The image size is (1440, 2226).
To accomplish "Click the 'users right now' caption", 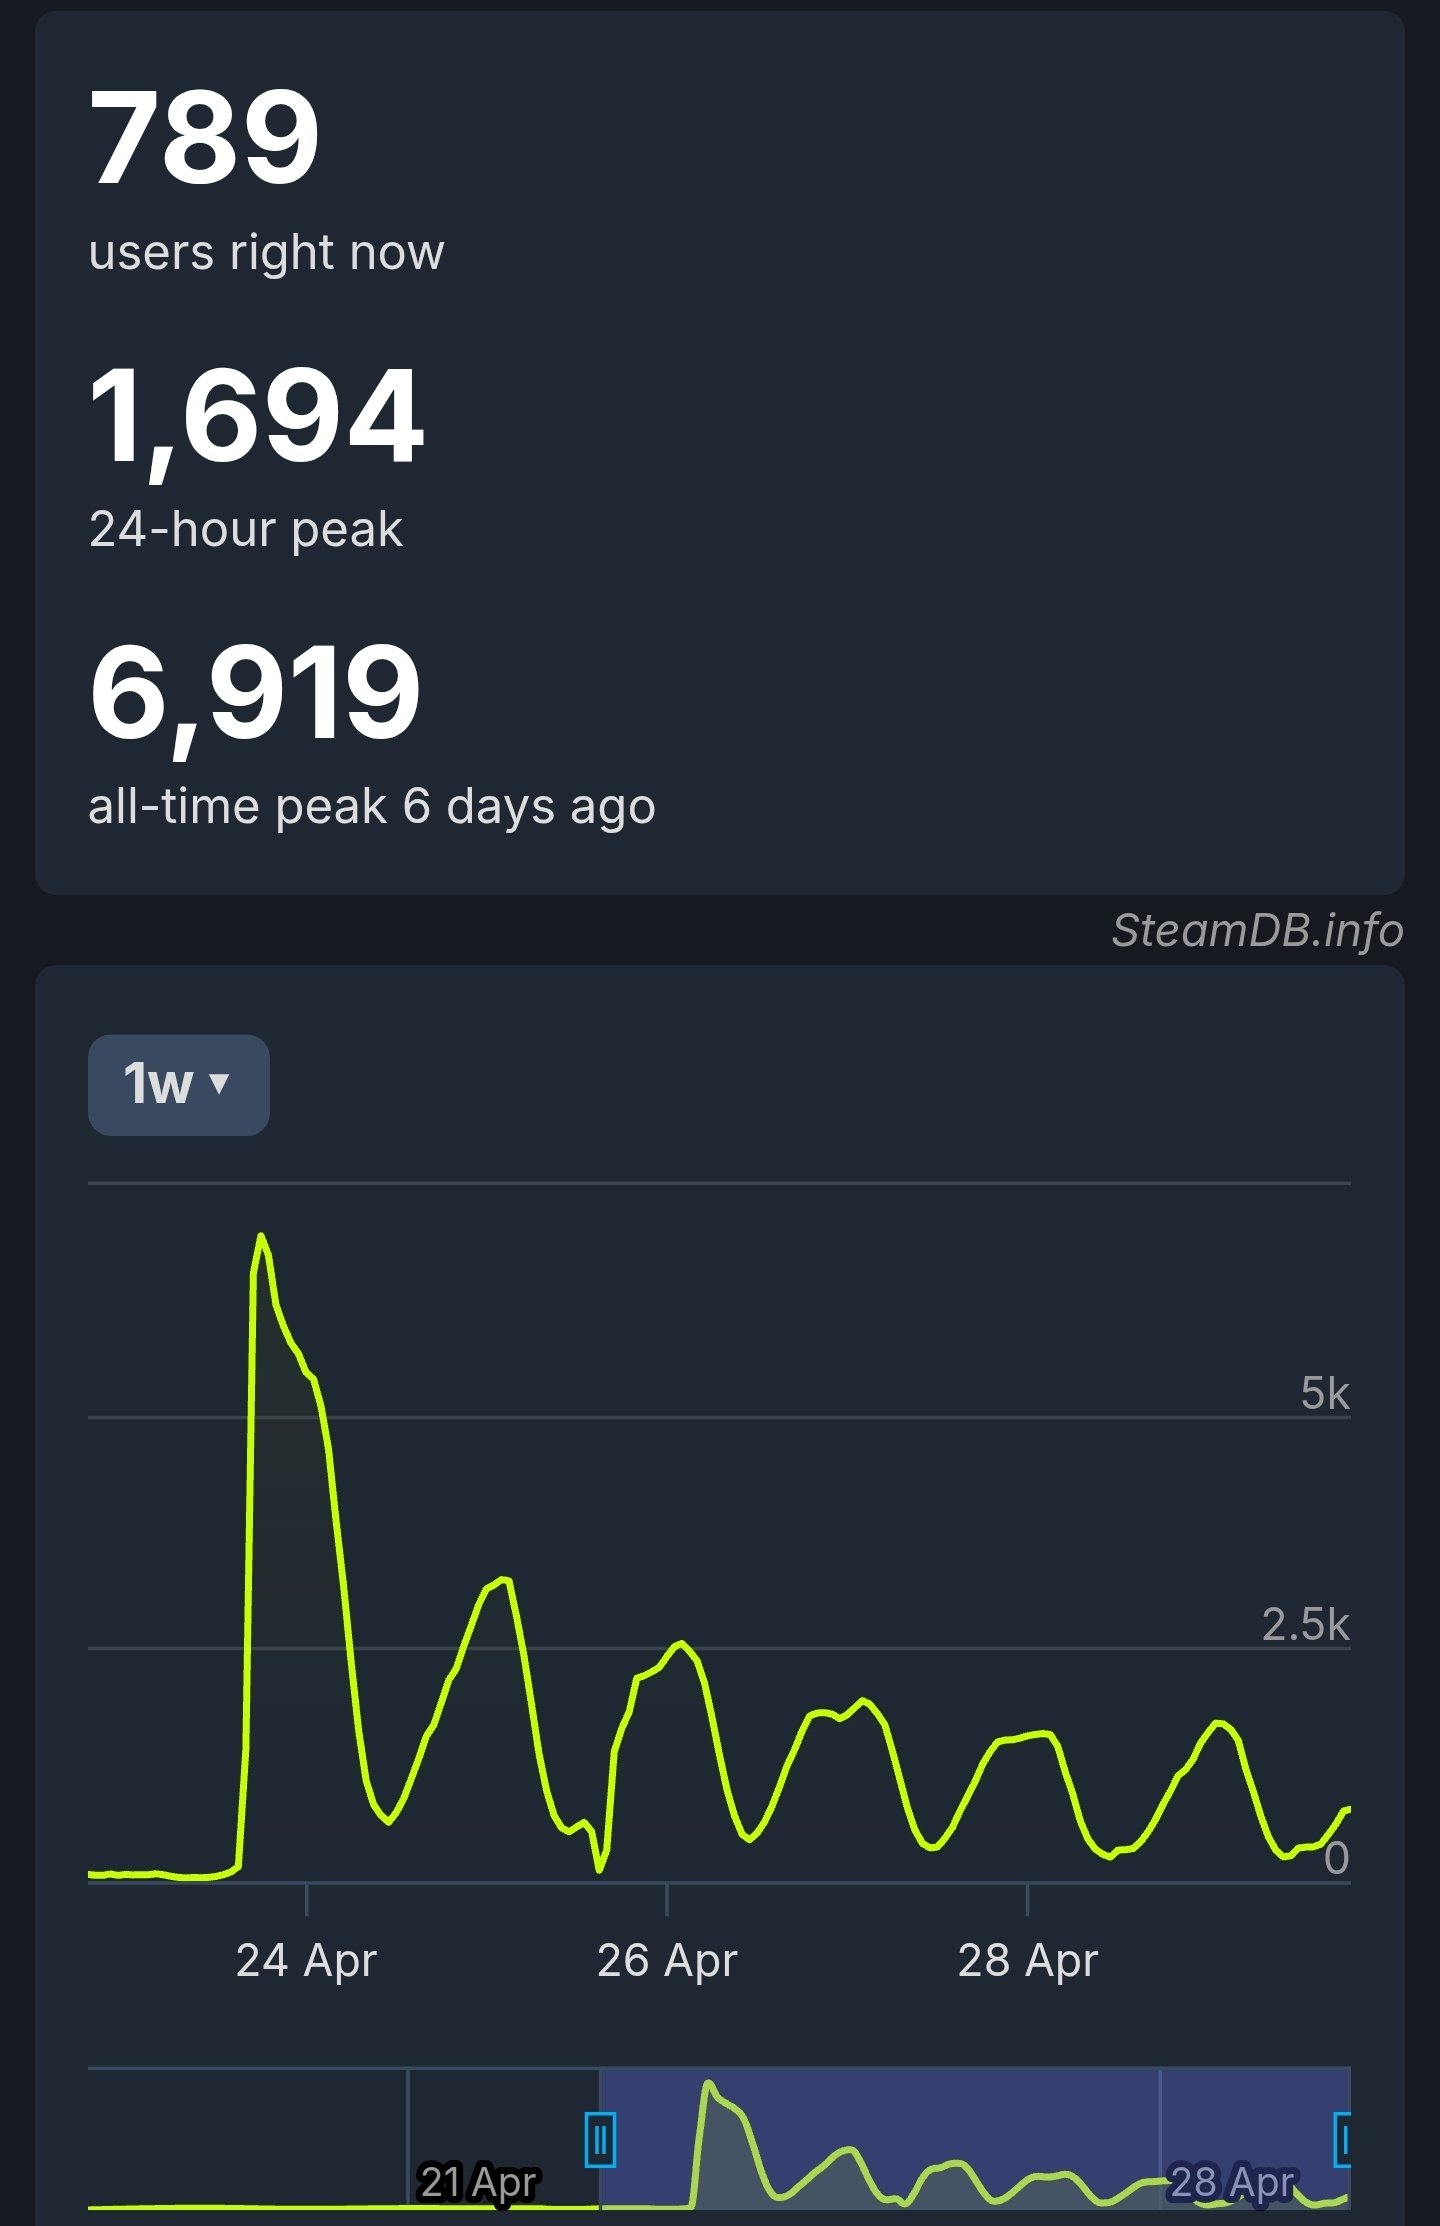I will pyautogui.click(x=266, y=252).
